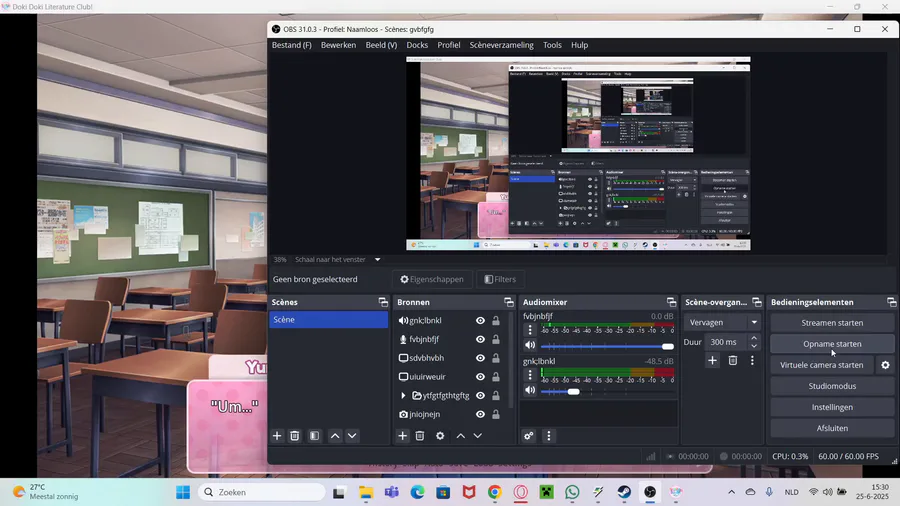This screenshot has width=900, height=506.
Task: Remove the selected scene via its trash icon
Action: tap(294, 436)
